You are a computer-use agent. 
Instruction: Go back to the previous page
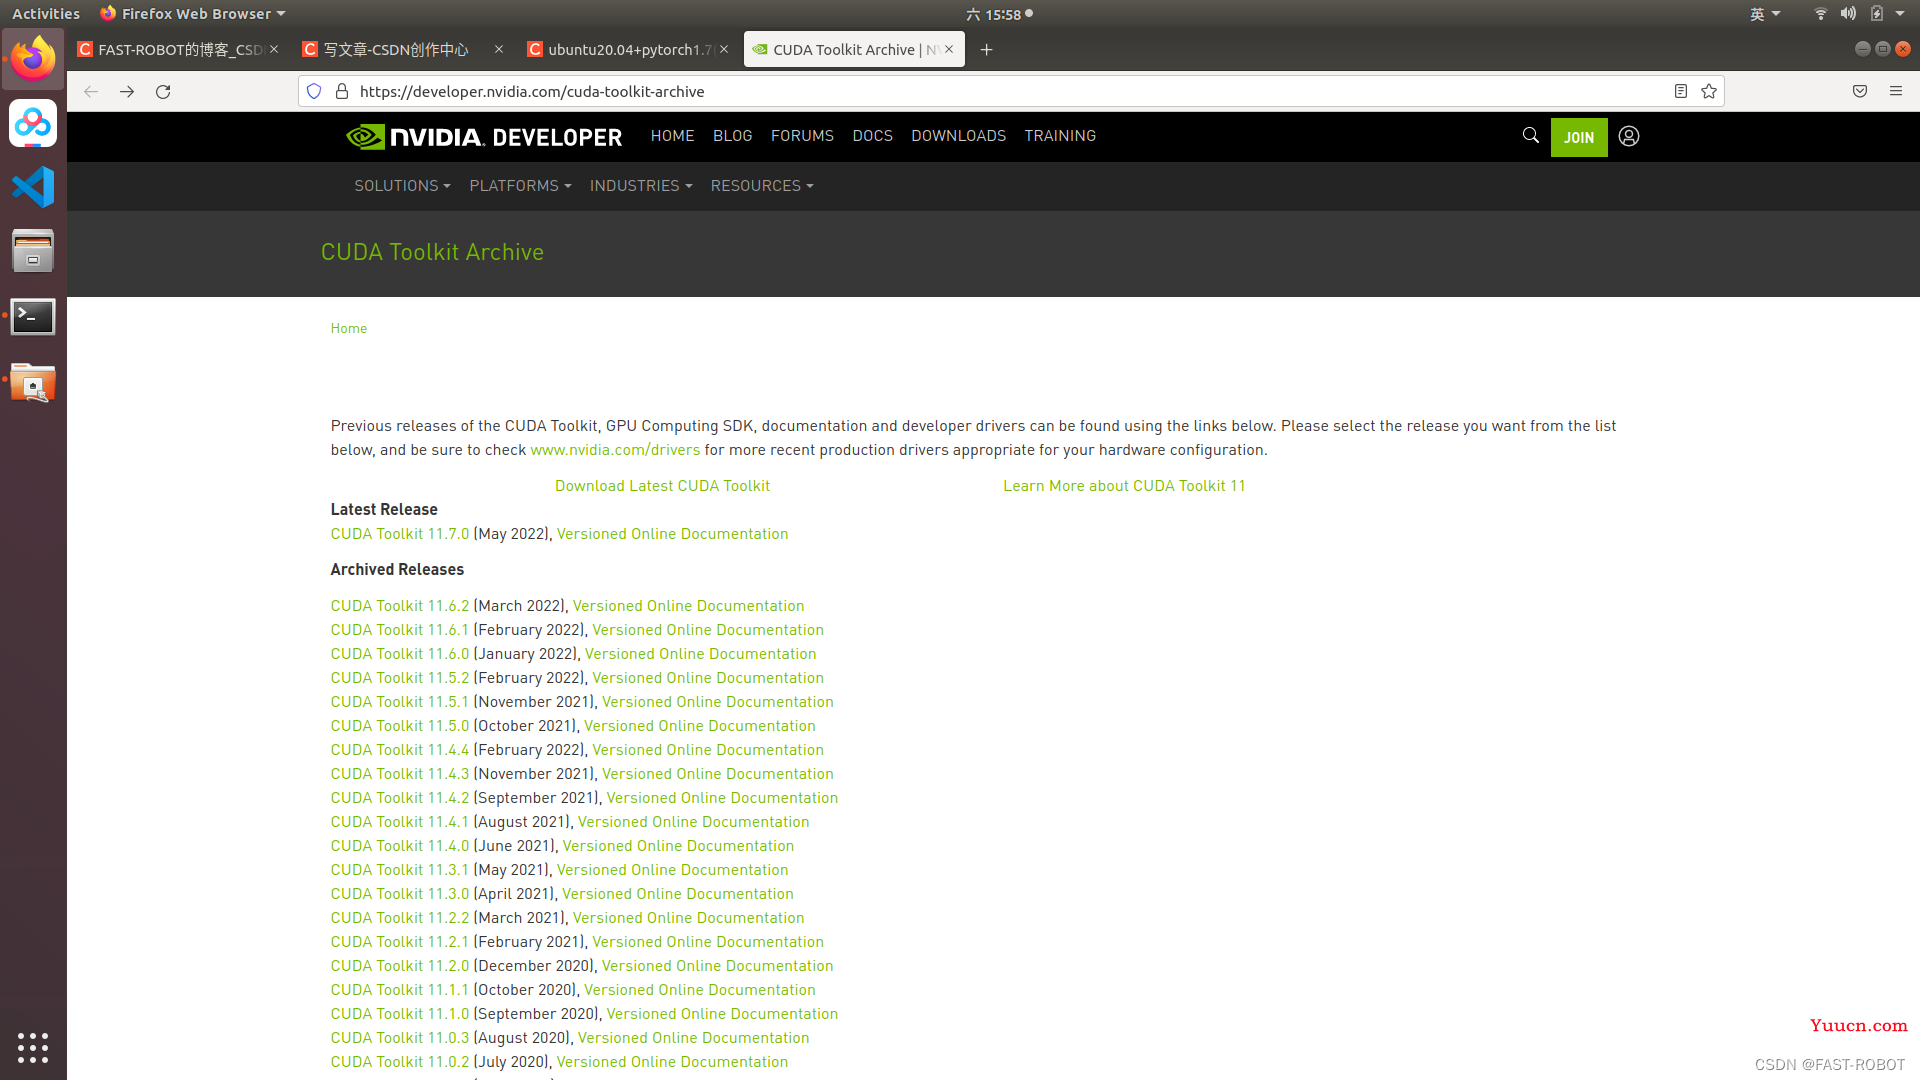coord(91,91)
